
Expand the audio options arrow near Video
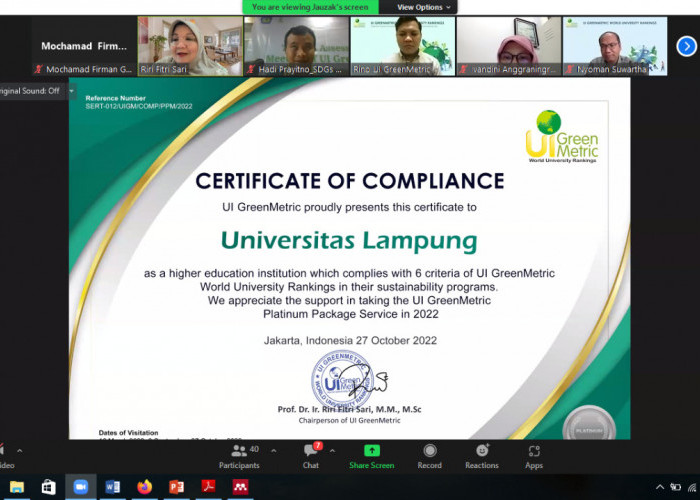tap(19, 451)
